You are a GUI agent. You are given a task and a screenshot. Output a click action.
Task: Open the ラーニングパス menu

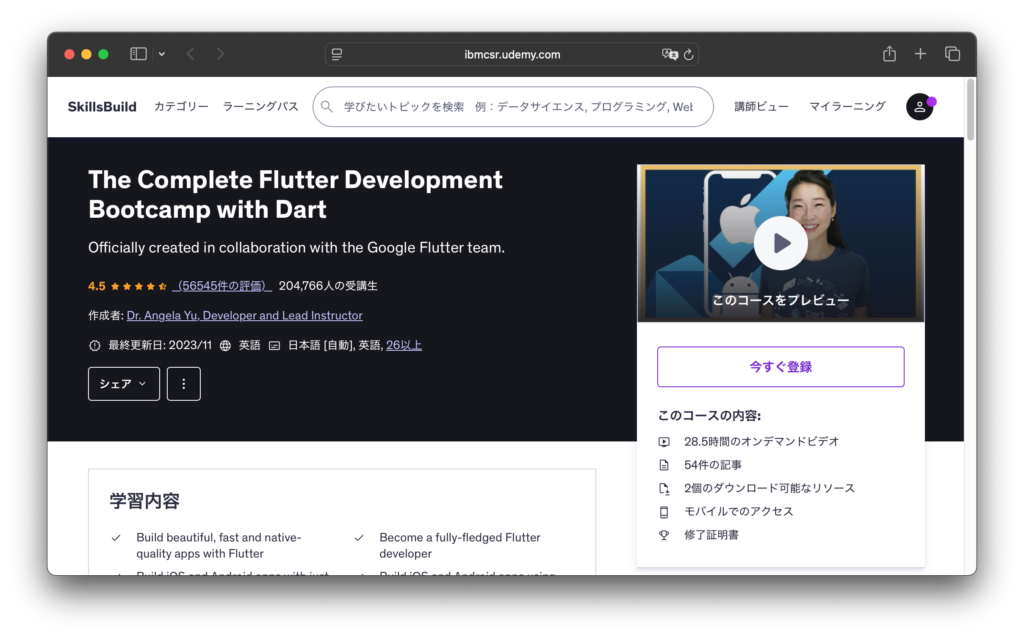click(261, 106)
